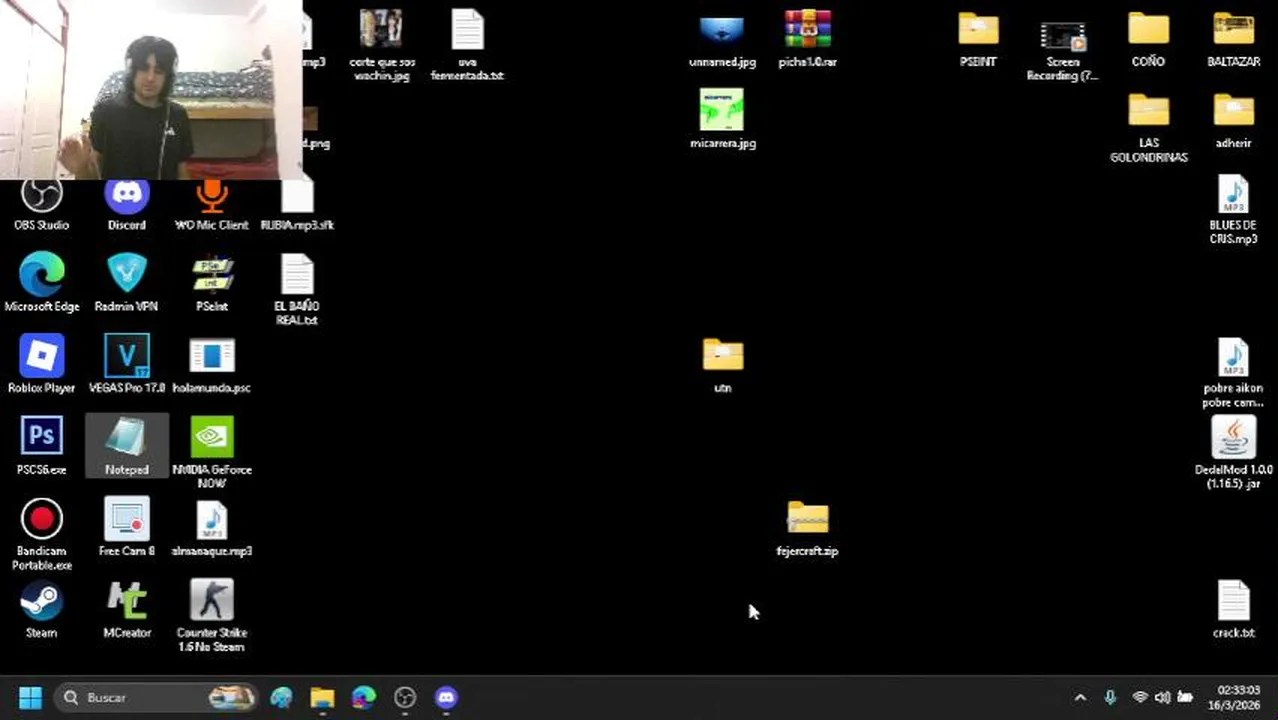Select the almanaque.mp3 file
1278x720 pixels.
(x=211, y=528)
